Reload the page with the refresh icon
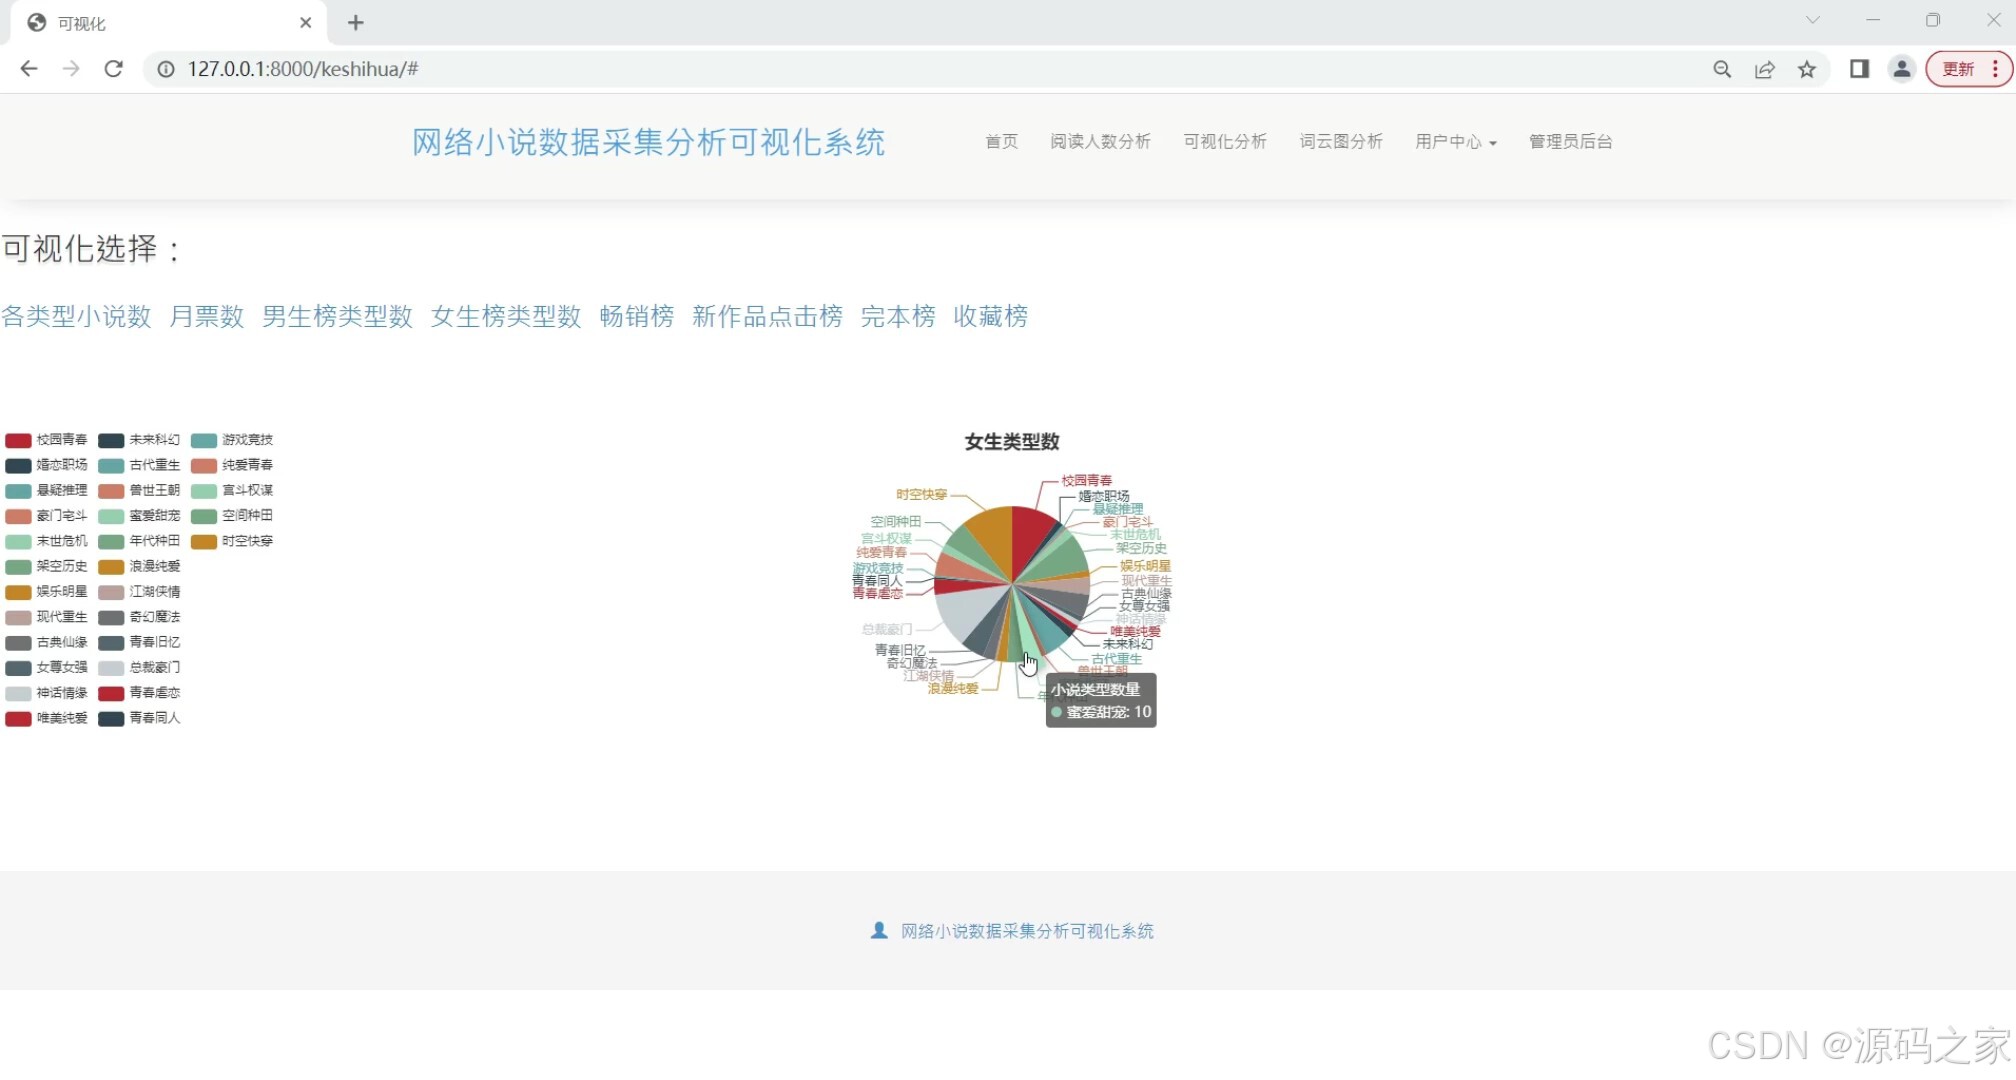This screenshot has height=1080, width=2016. 113,69
